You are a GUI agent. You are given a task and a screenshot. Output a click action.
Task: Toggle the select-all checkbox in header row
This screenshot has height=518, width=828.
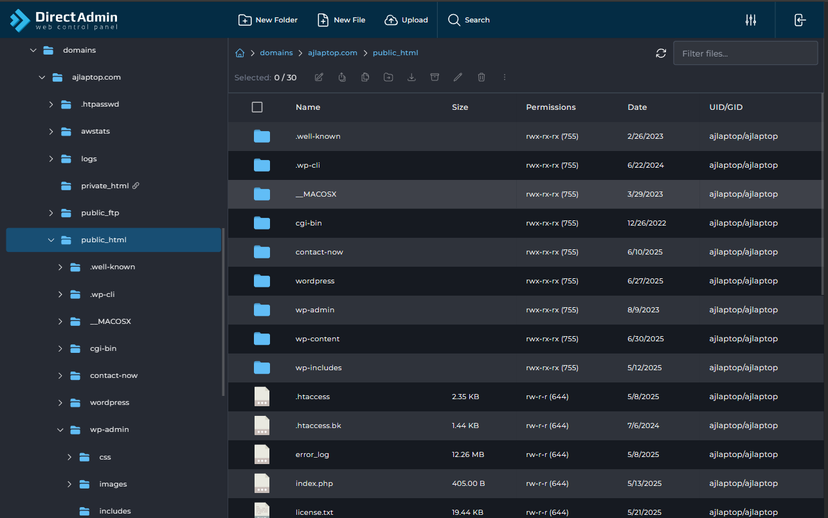click(x=257, y=107)
